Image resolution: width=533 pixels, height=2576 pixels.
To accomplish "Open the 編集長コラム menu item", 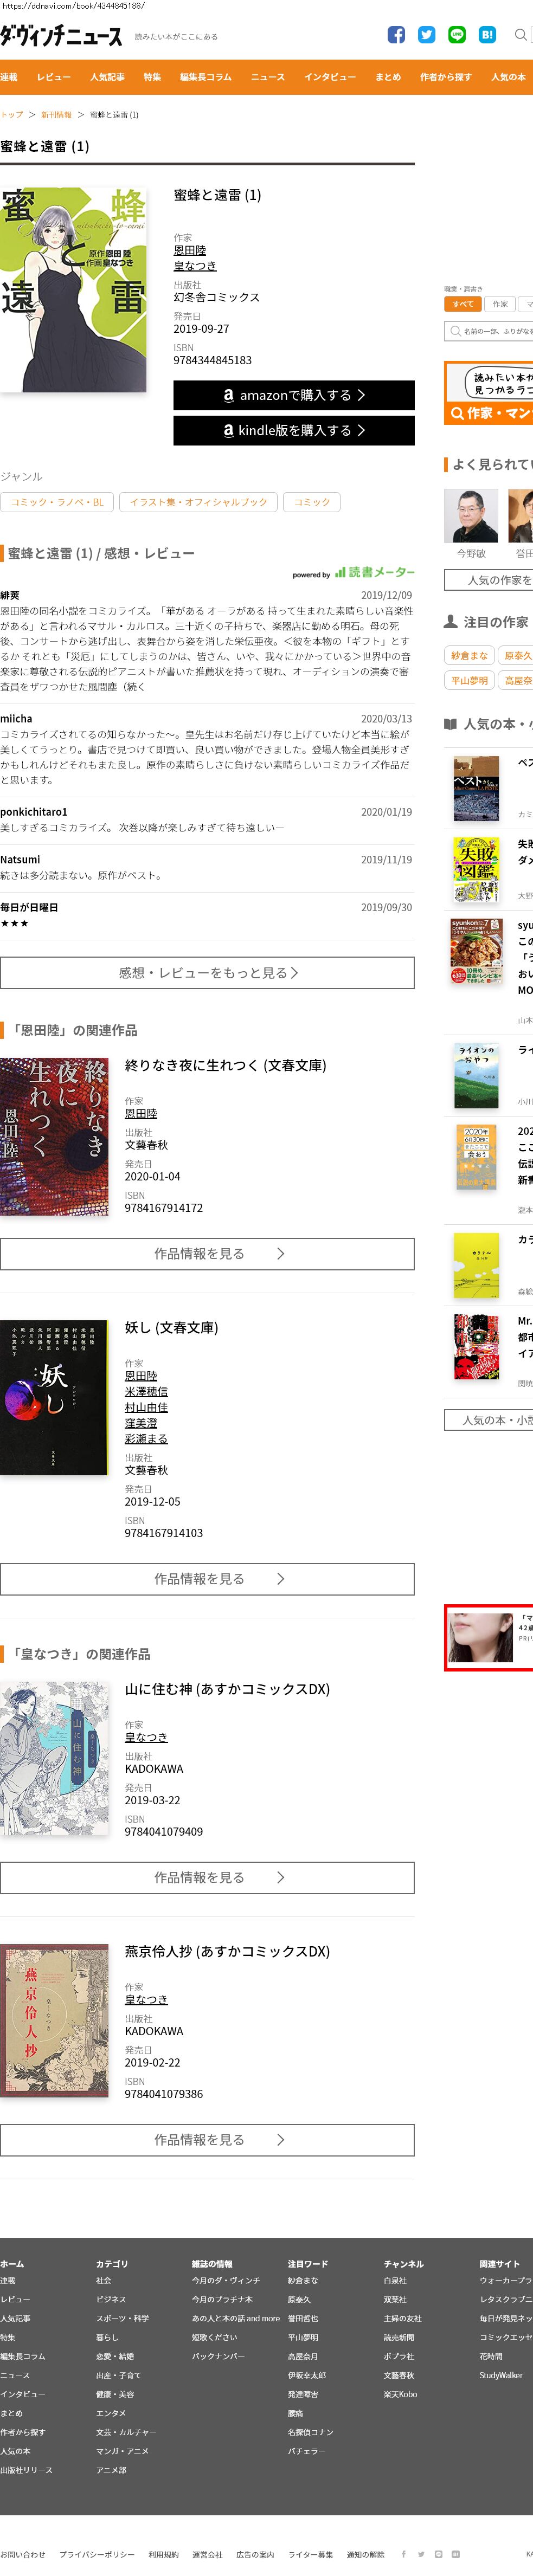I will [205, 77].
